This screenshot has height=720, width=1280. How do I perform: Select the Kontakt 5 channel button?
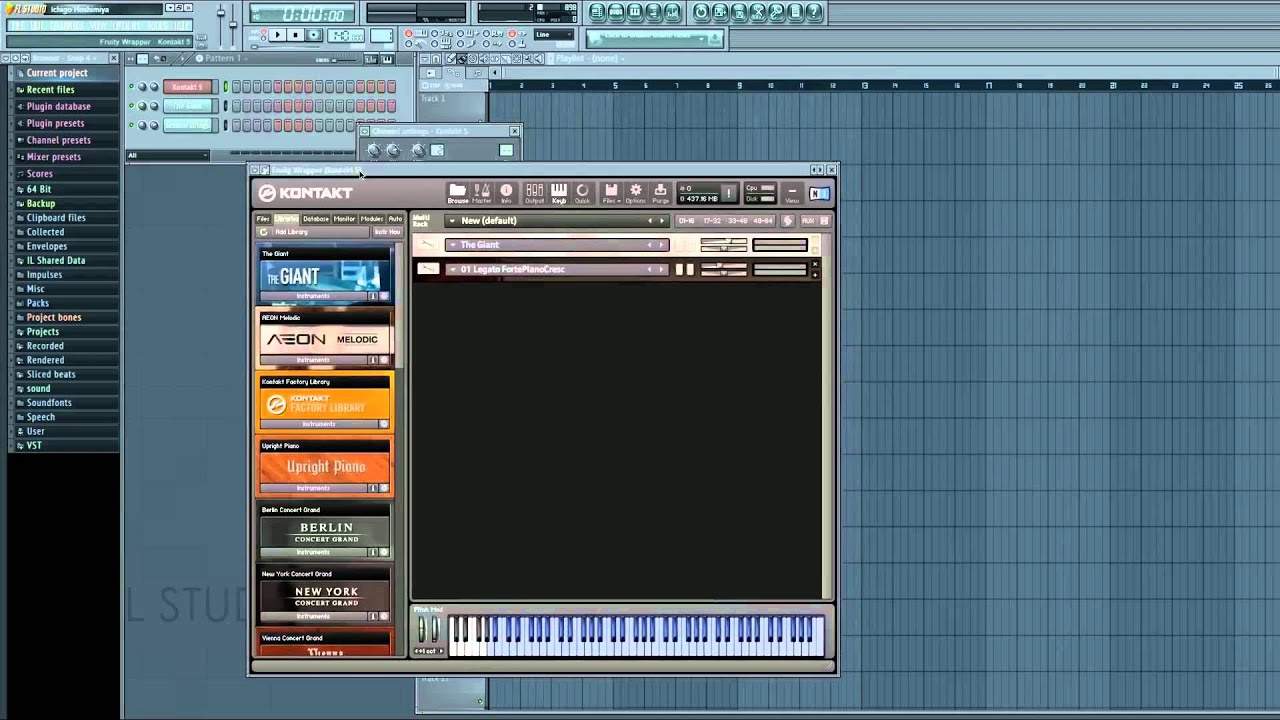point(187,87)
